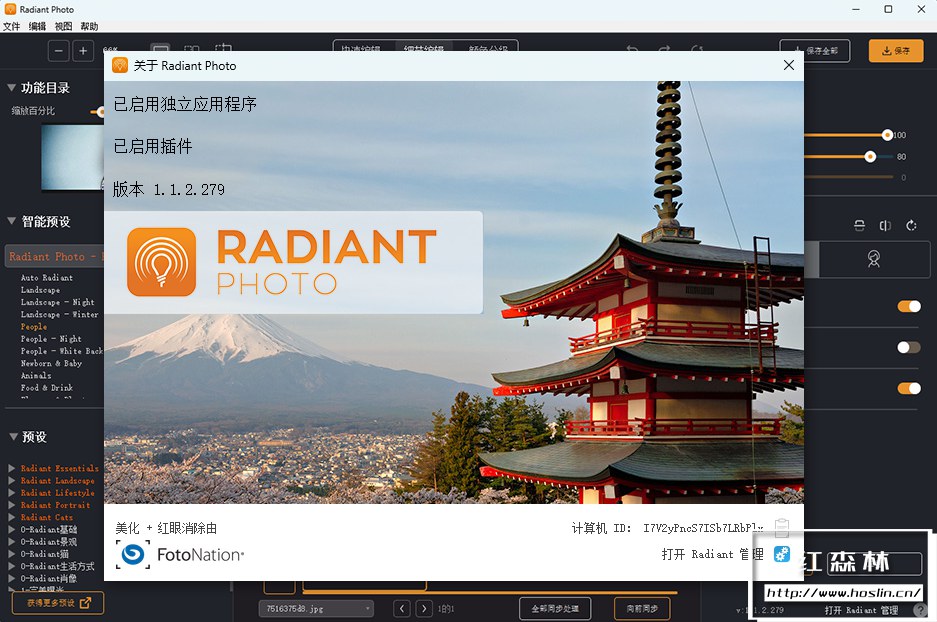937x622 pixels.
Task: Go to previous image with left arrow
Action: click(x=402, y=609)
